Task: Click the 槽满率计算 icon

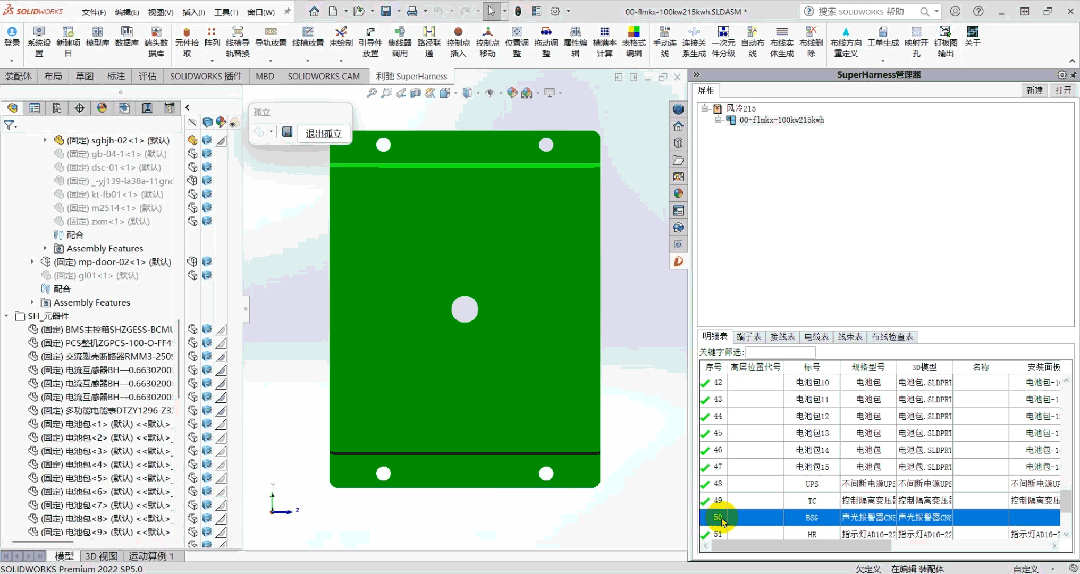Action: (604, 32)
